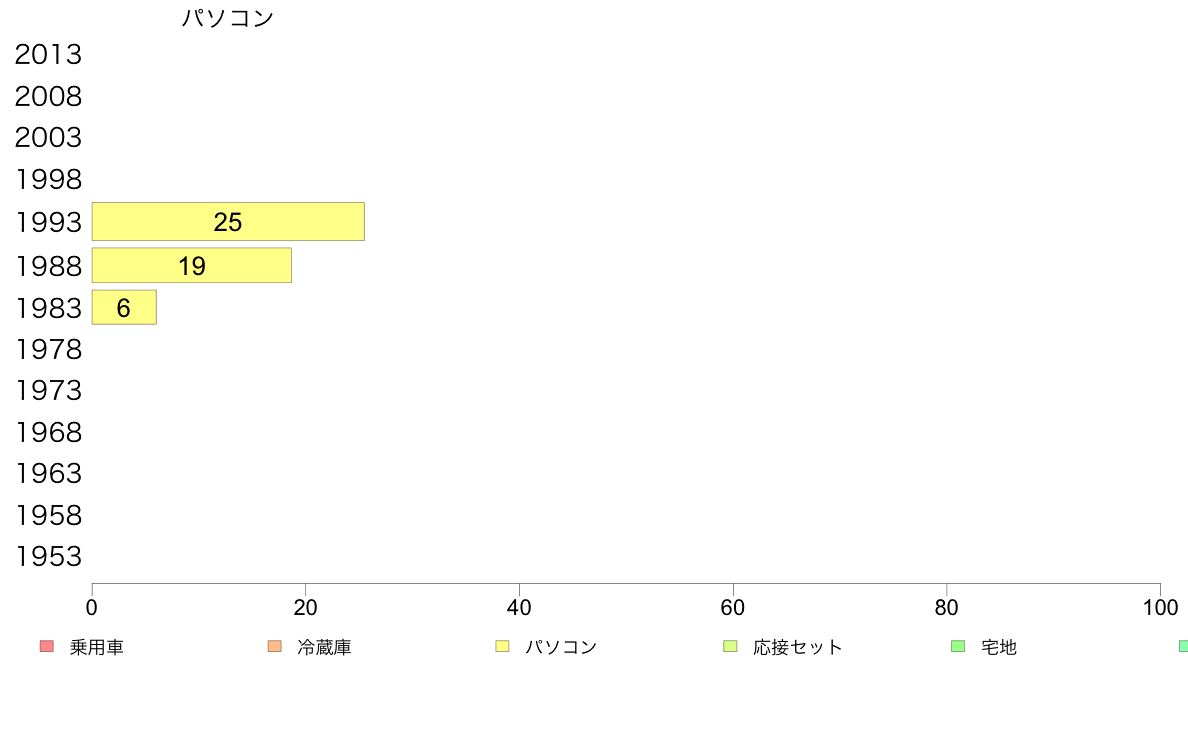Click the 2013 year axis label
Viewport: 1188px width, 736px height.
click(x=48, y=55)
